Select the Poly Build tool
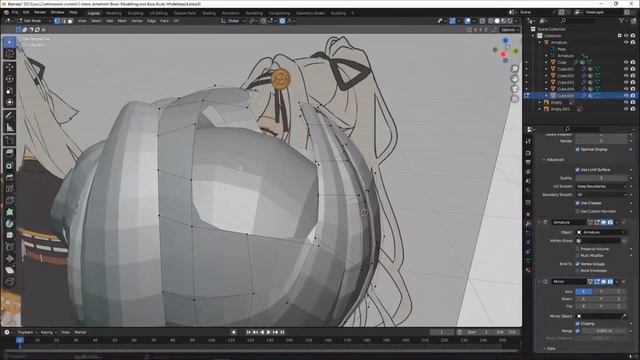This screenshot has width=640, height=360. tap(9, 212)
